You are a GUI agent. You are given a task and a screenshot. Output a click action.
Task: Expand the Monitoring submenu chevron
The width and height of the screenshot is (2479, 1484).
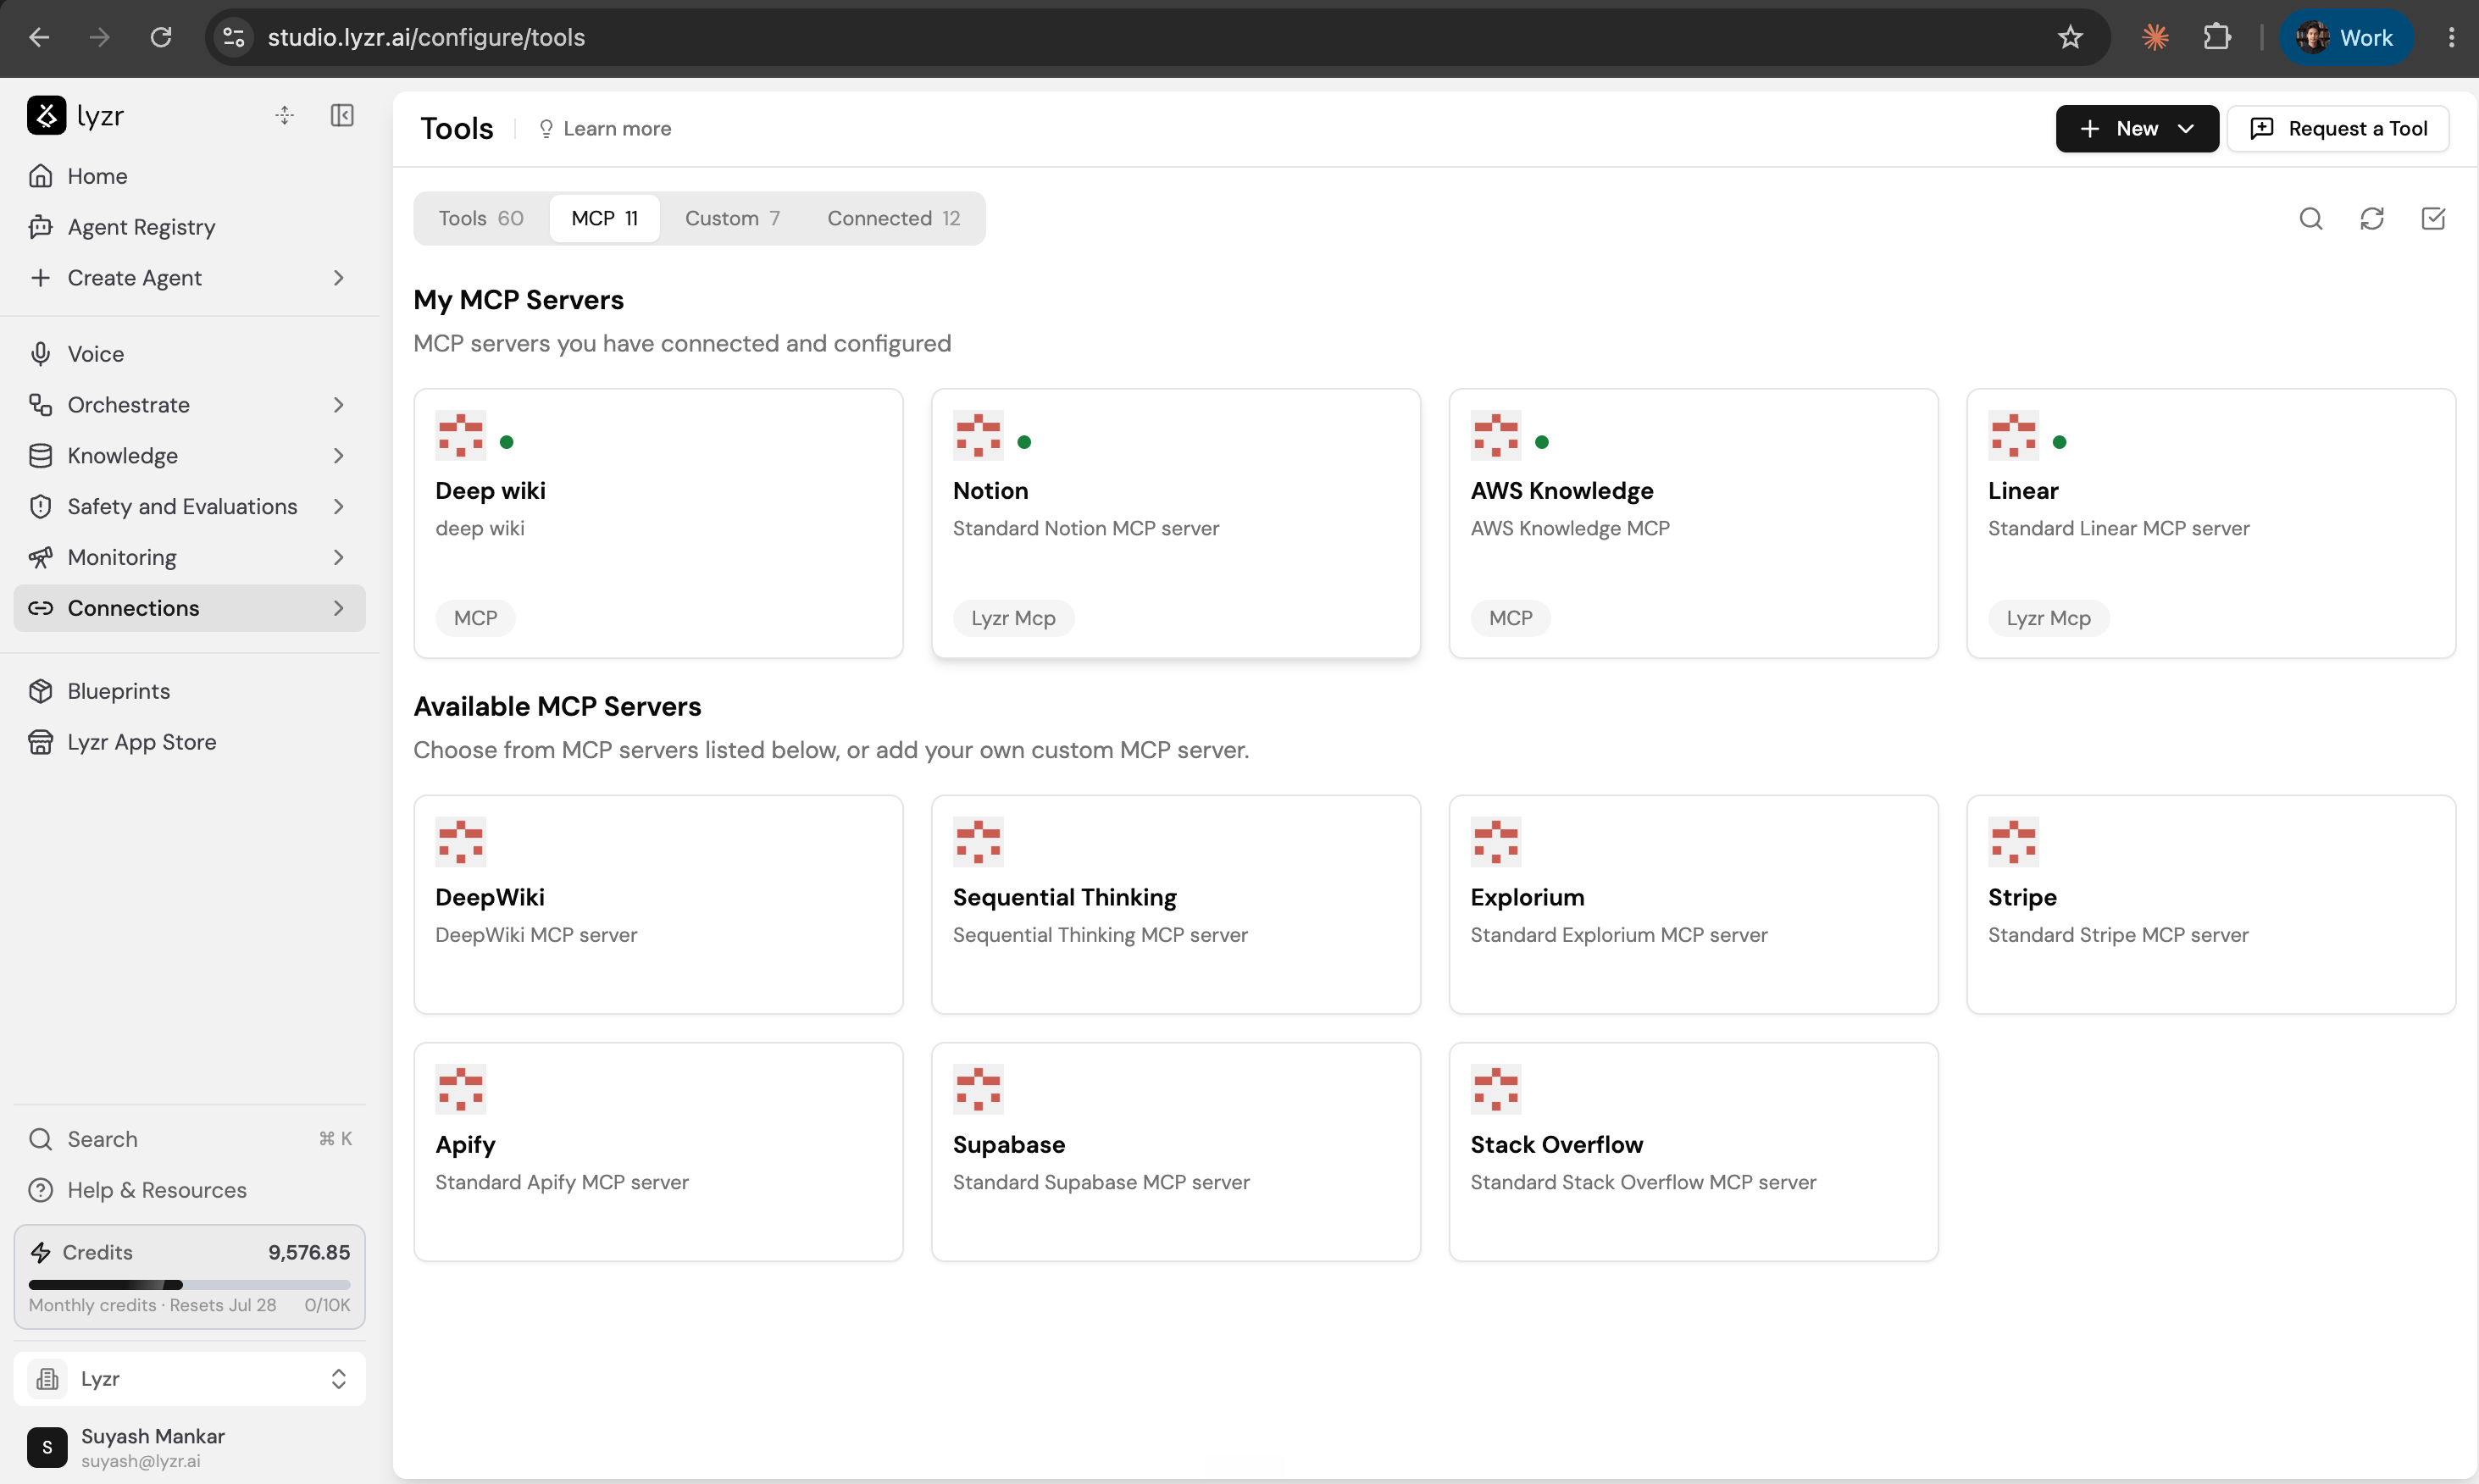(x=339, y=557)
